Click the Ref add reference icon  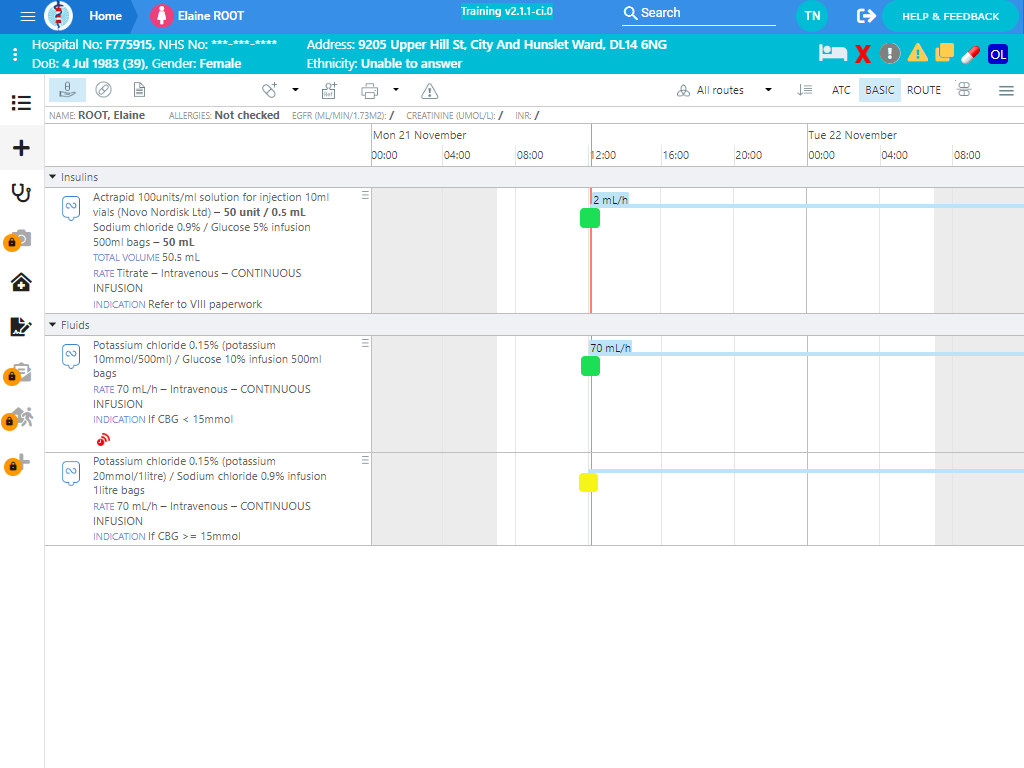[329, 91]
